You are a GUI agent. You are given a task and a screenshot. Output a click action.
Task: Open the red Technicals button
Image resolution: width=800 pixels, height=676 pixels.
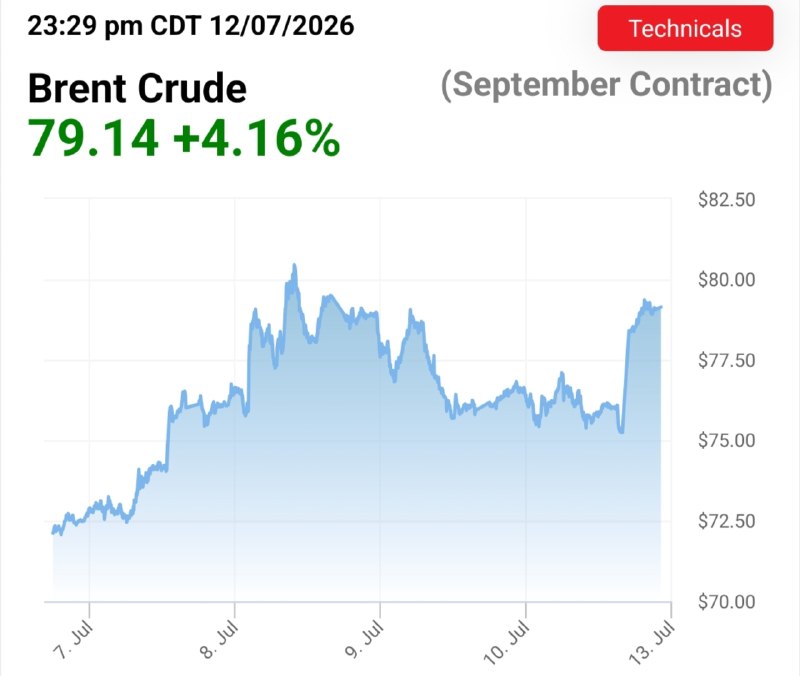pos(685,28)
